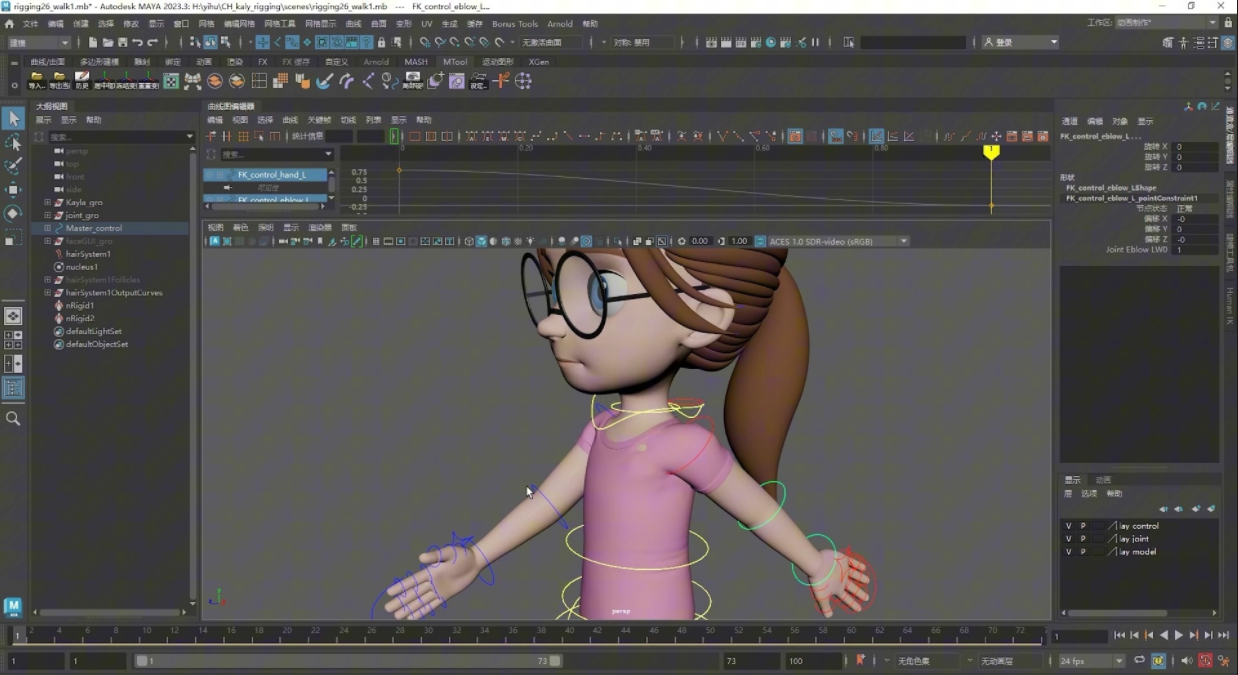The image size is (1238, 675).
Task: Click the Maya home icon in menu bar
Action: pos(10,23)
